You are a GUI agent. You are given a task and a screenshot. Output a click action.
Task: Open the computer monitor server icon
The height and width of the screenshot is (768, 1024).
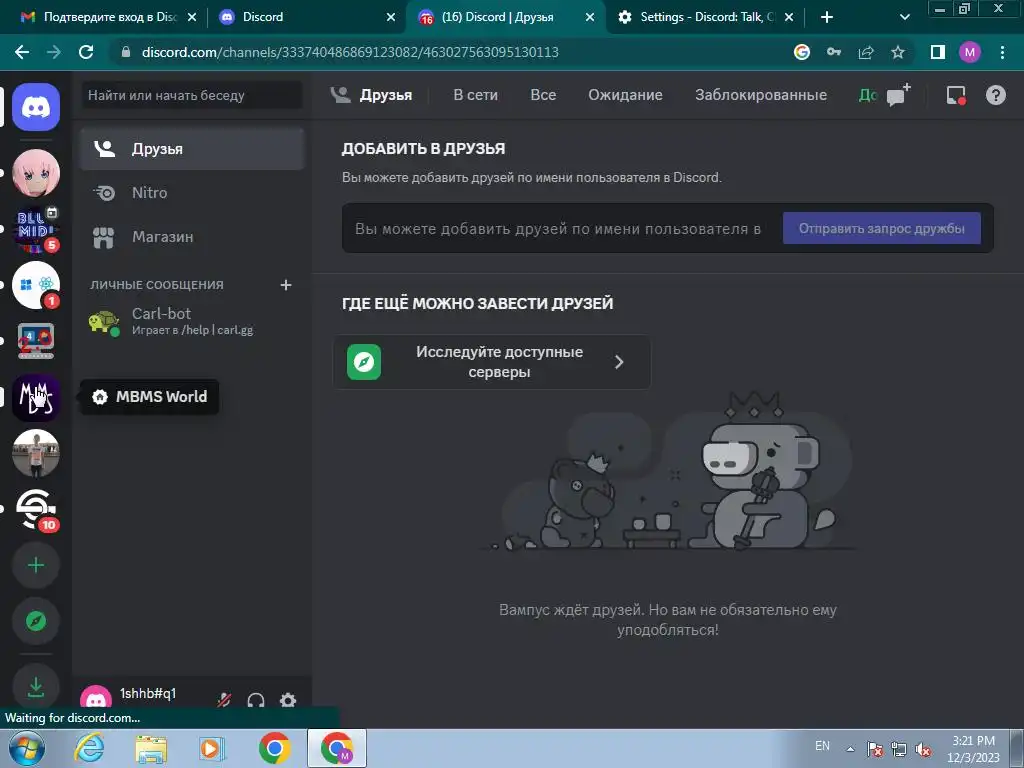coord(36,342)
